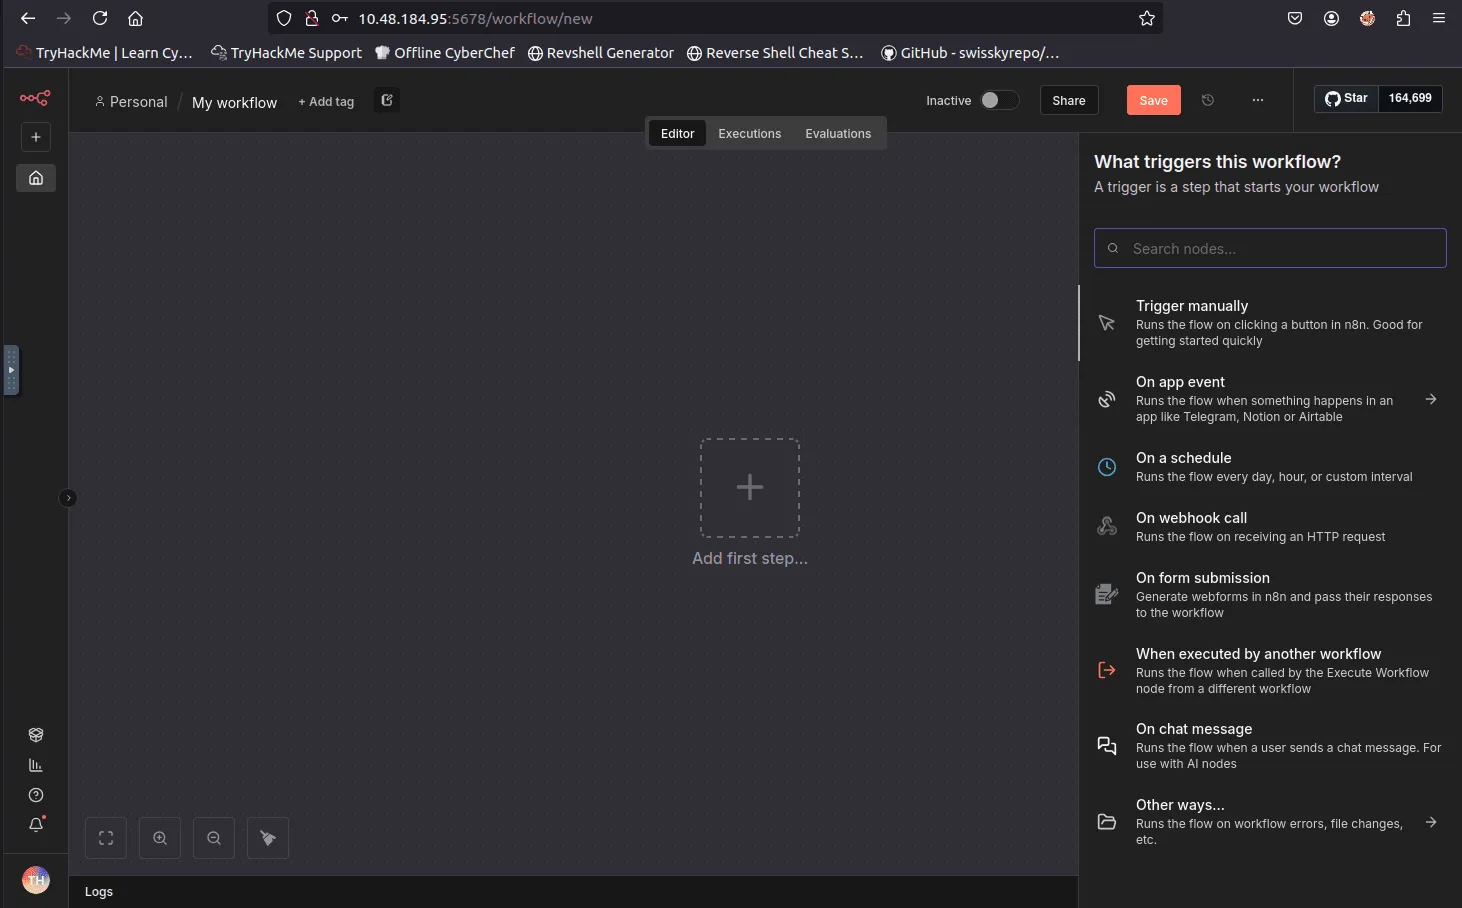
Task: Fit workflow to view icon
Action: (106, 838)
